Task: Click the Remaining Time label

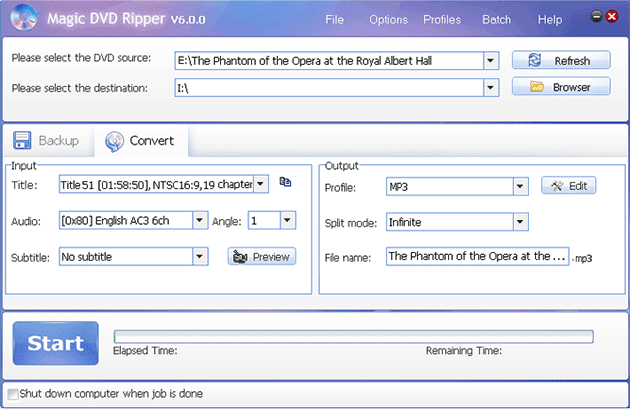Action: [x=464, y=351]
